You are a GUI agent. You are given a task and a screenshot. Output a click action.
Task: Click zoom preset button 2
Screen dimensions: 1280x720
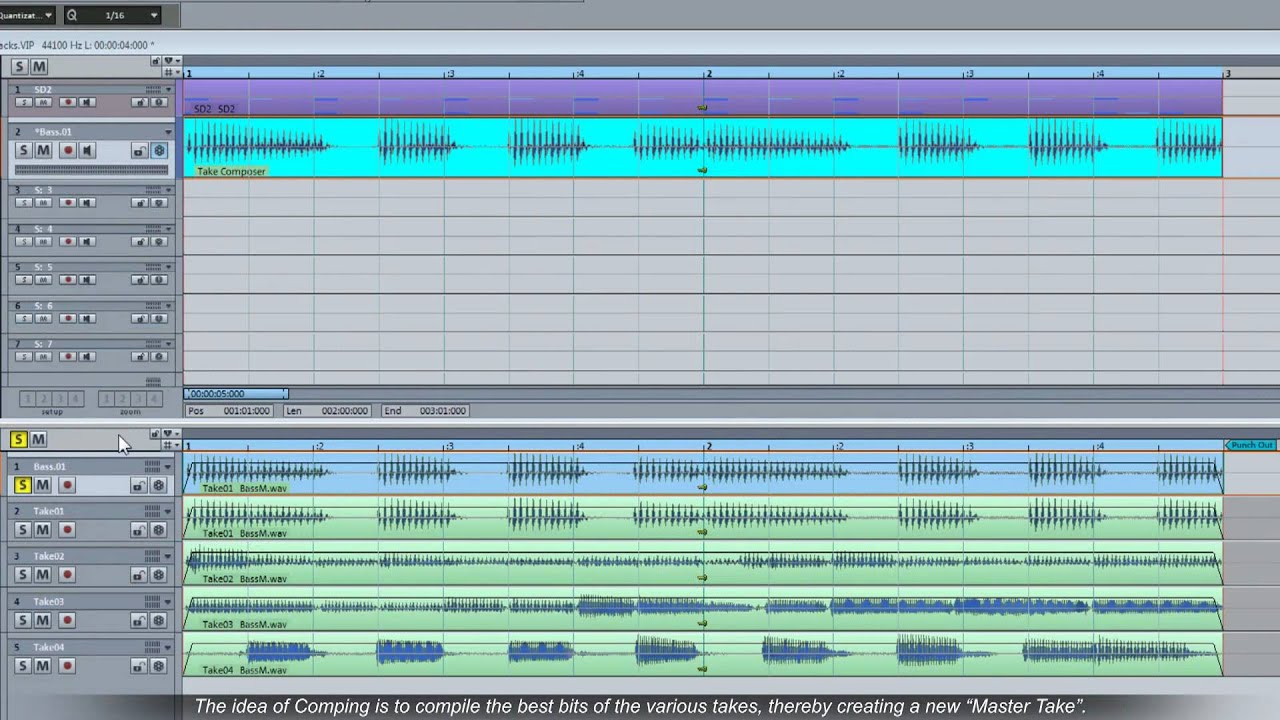point(122,399)
